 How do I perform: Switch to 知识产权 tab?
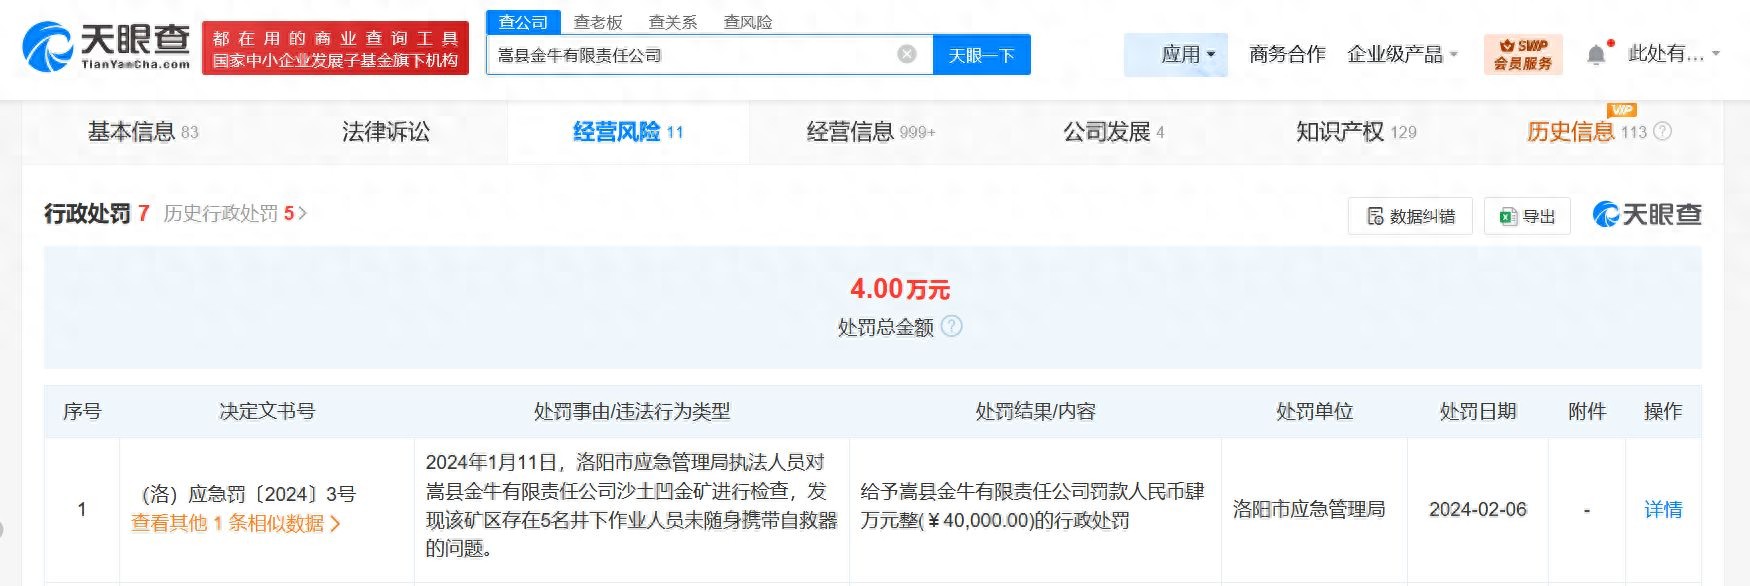pyautogui.click(x=1356, y=131)
